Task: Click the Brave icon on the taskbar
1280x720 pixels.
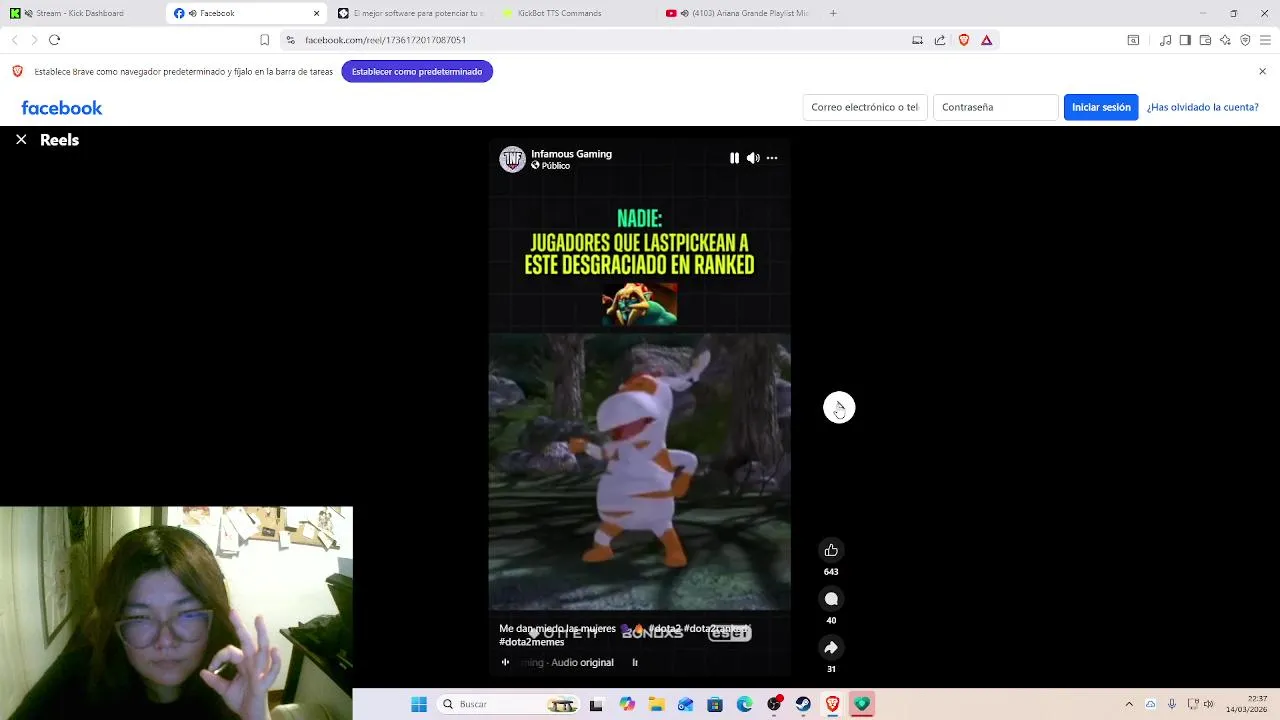Action: pyautogui.click(x=832, y=704)
